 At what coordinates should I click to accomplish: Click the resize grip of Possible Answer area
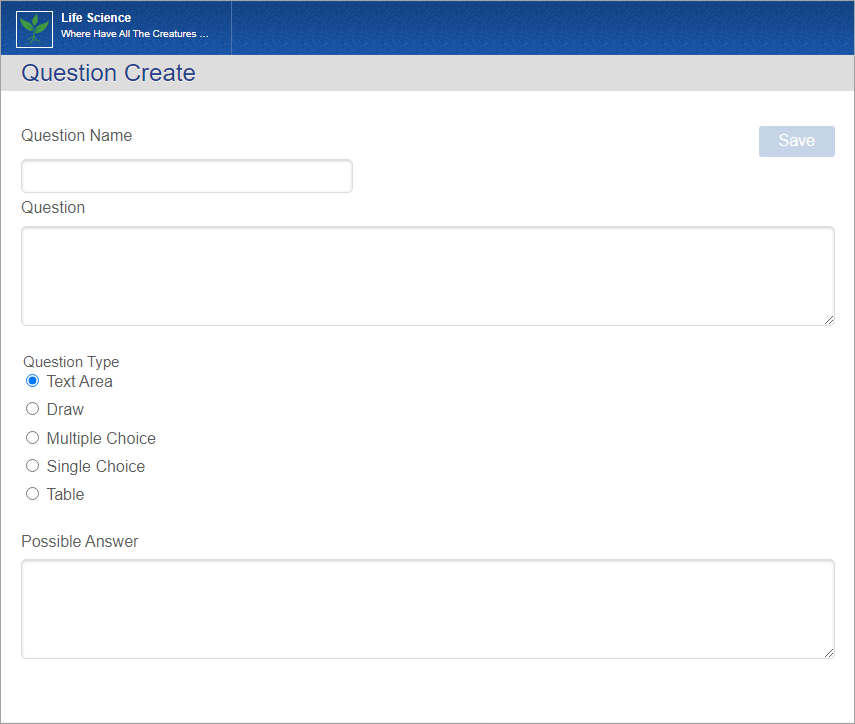click(829, 653)
